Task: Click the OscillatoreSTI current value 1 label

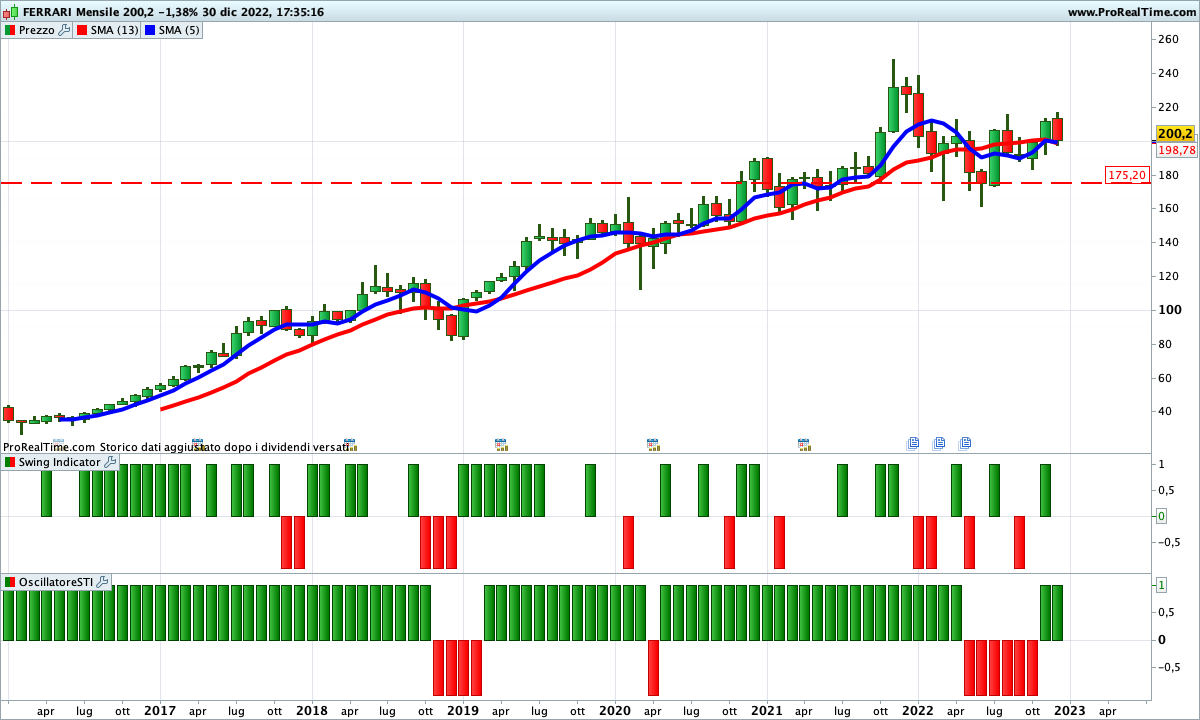Action: [1161, 585]
